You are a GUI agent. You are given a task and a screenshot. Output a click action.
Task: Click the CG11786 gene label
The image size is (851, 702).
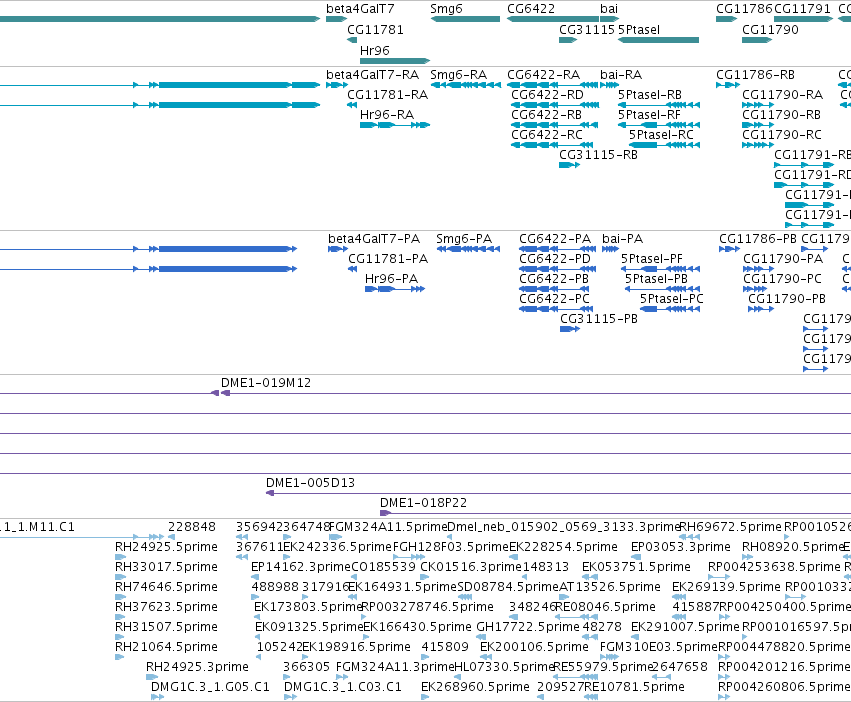[x=744, y=9]
